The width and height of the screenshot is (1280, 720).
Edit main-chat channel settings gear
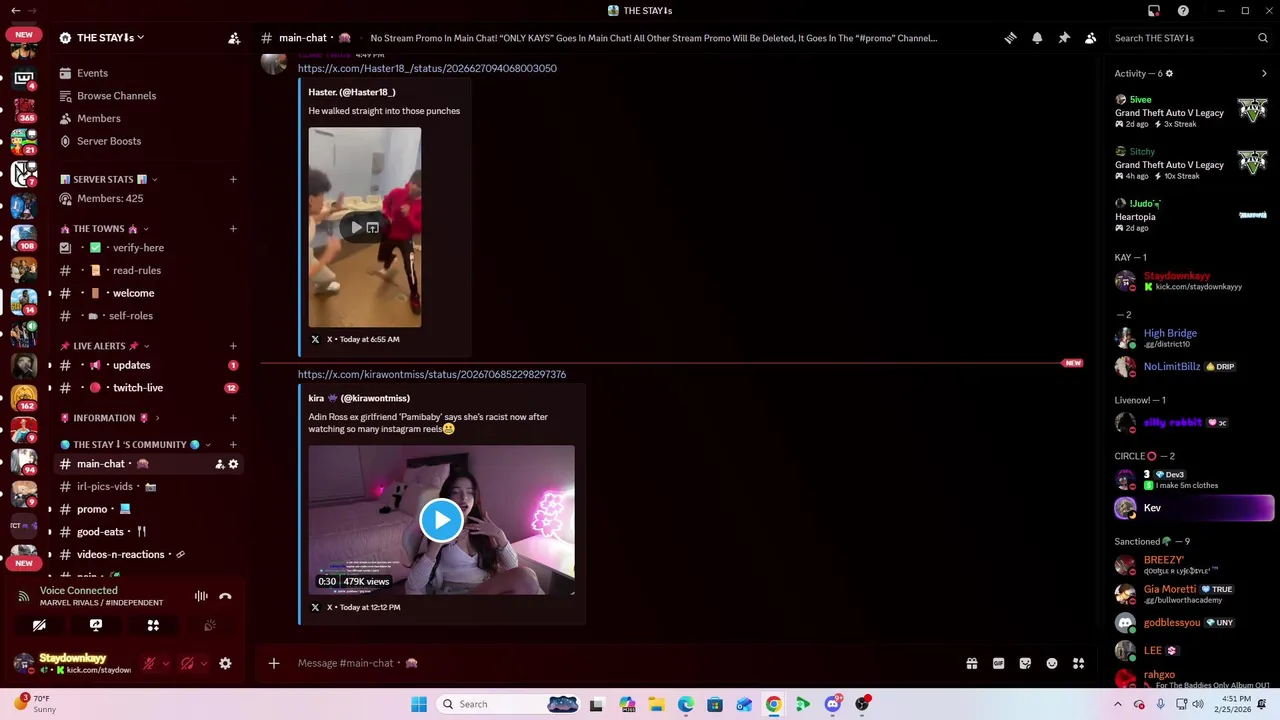point(233,464)
